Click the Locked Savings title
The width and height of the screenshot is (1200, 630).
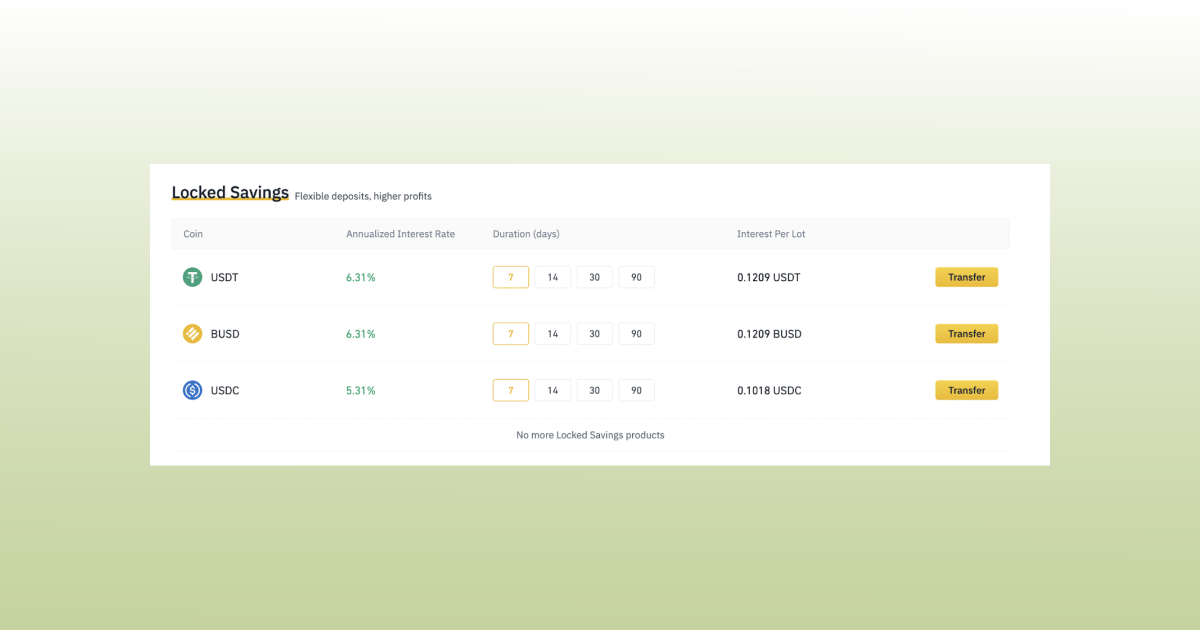coord(230,191)
